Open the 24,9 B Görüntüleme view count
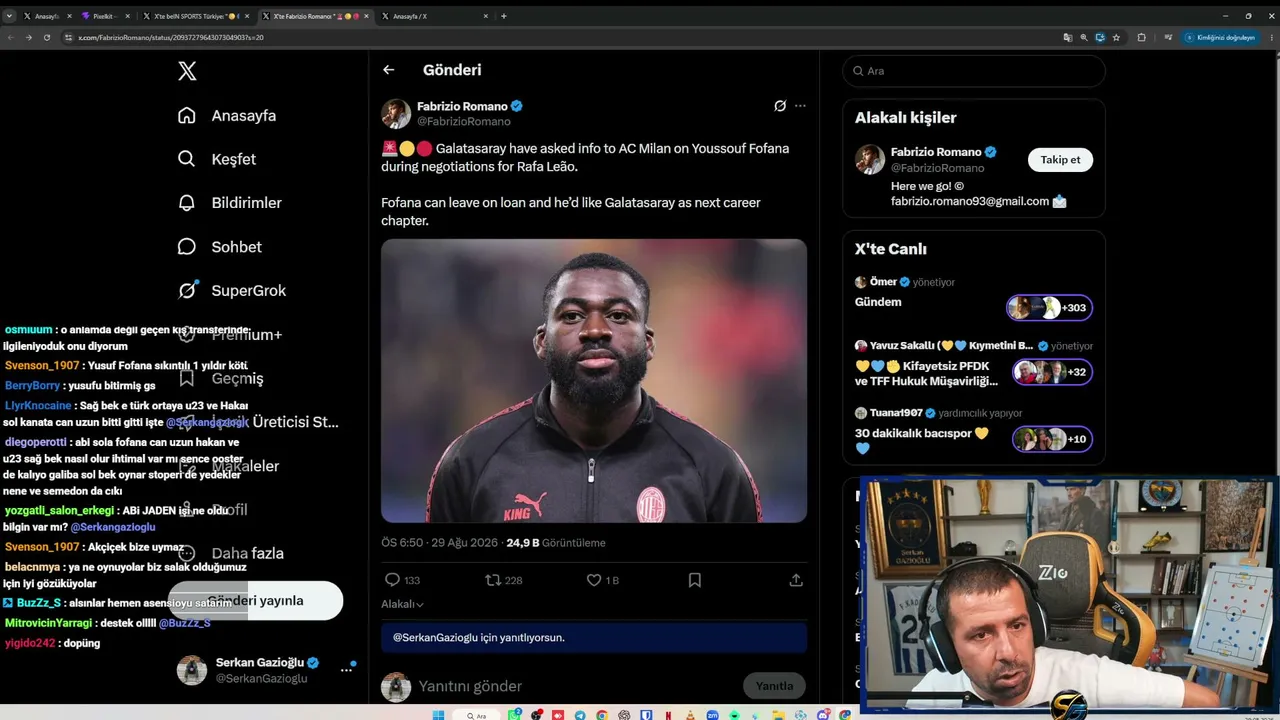1280x720 pixels. [x=556, y=543]
